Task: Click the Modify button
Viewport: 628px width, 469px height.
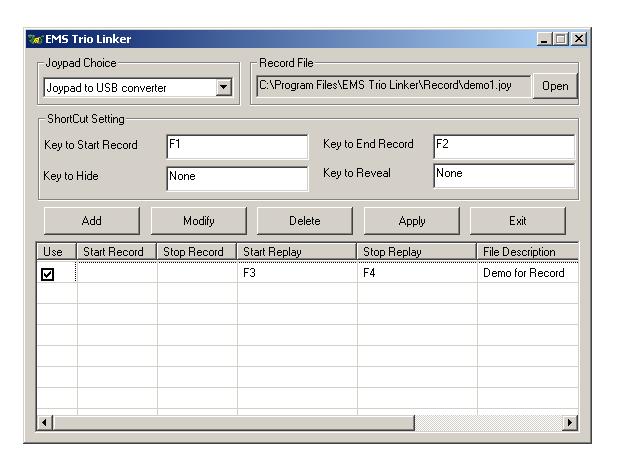Action: tap(199, 221)
